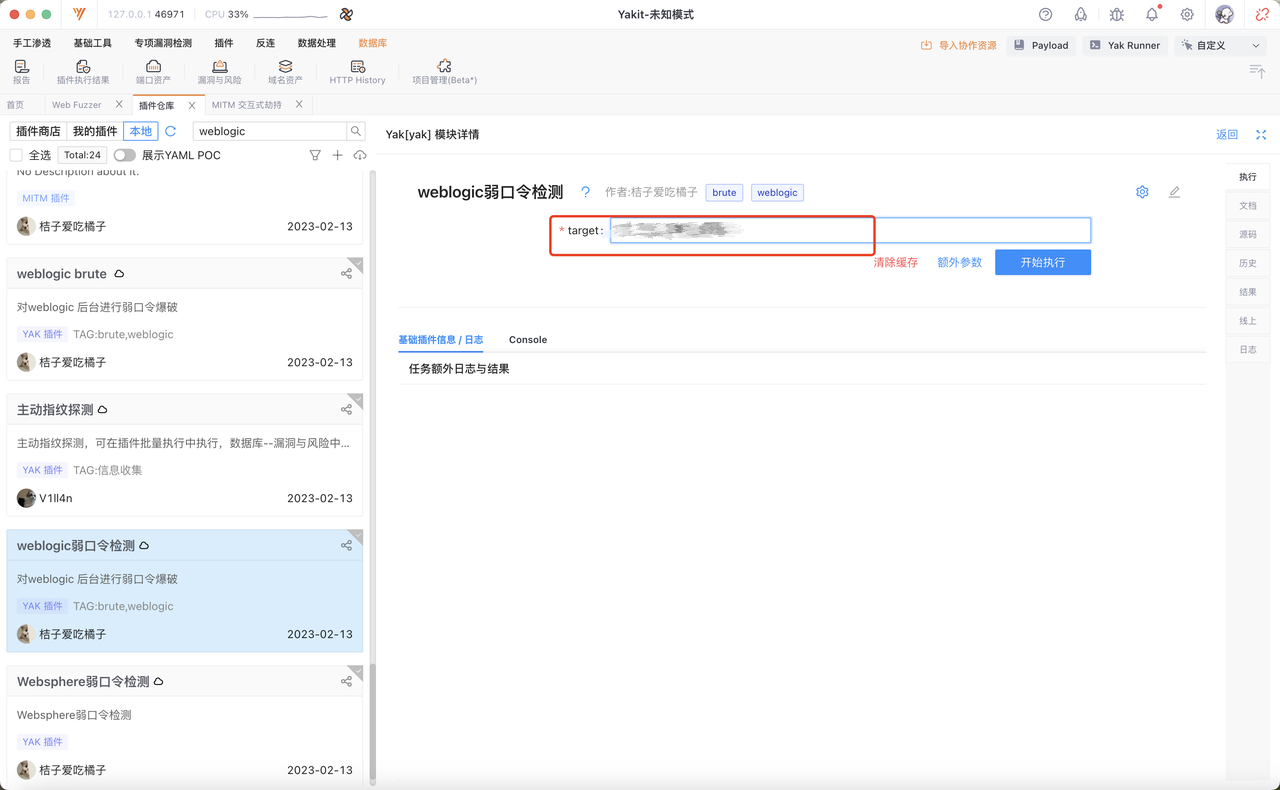Viewport: 1280px width, 790px height.
Task: Click the help icon beside weblogic弱口令检测 title
Action: point(586,192)
